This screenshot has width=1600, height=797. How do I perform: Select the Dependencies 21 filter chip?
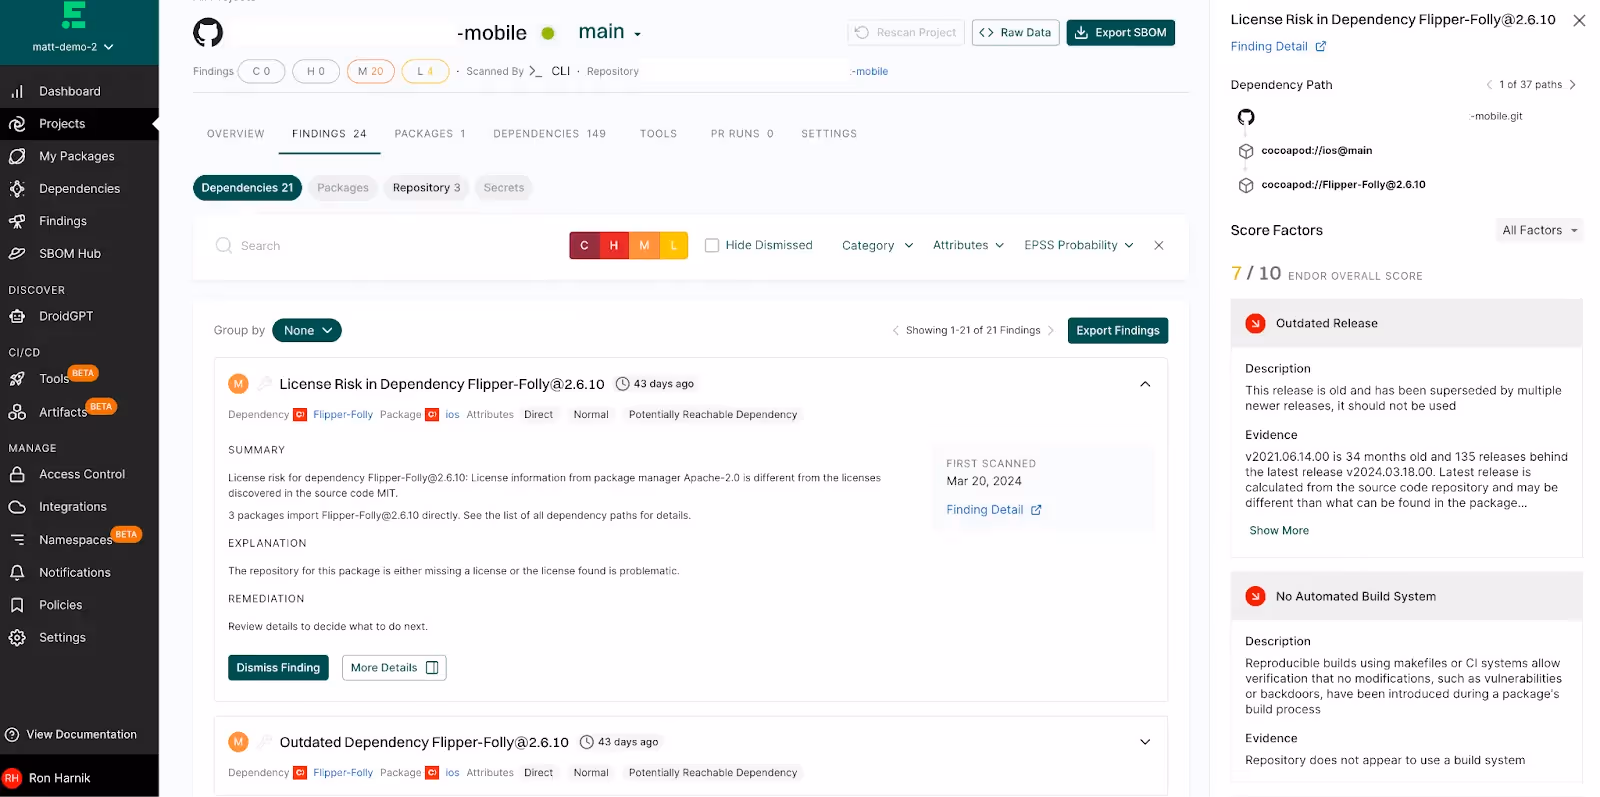(x=247, y=188)
